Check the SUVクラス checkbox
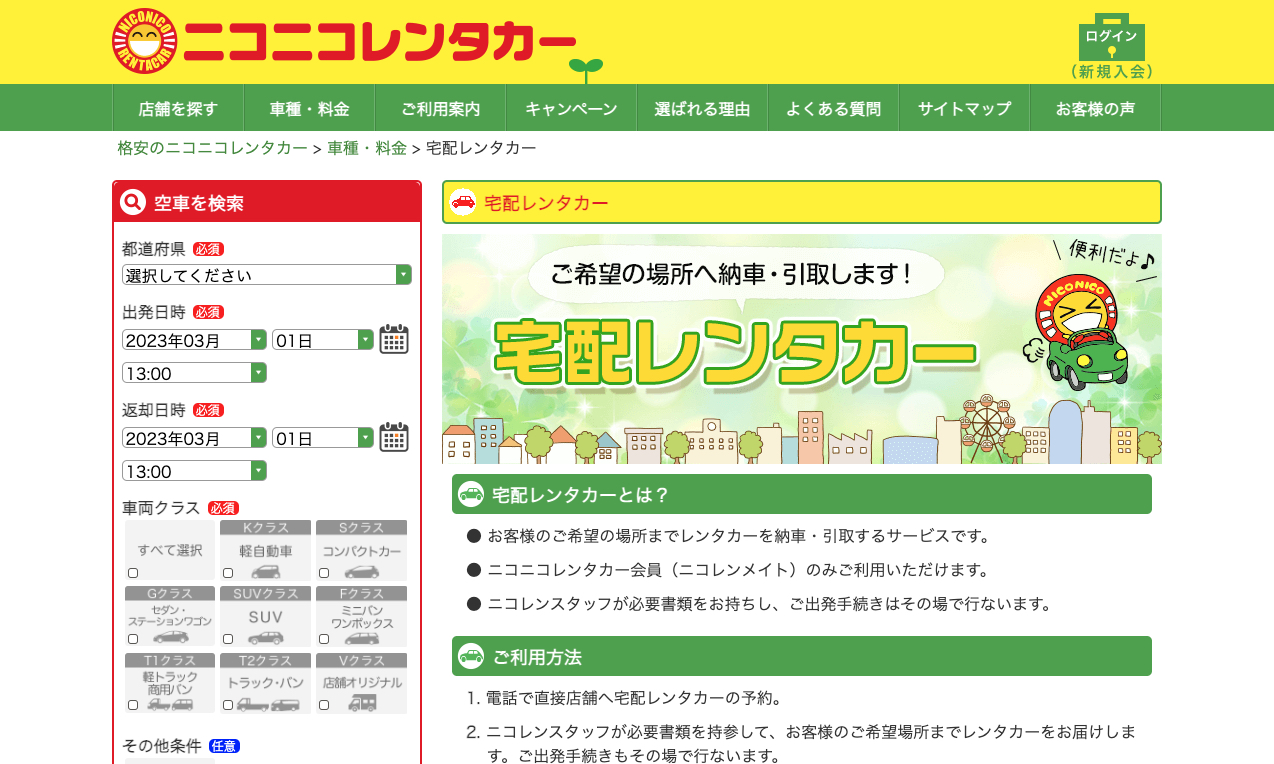The image size is (1274, 764). 228,639
